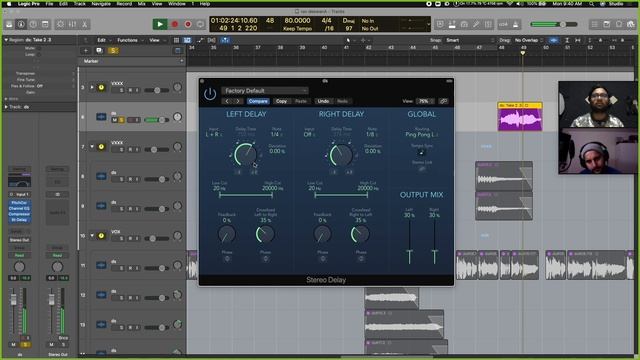Toggle the Tempo Sync button
Image resolution: width=640 pixels, height=360 pixels.
pos(422,153)
